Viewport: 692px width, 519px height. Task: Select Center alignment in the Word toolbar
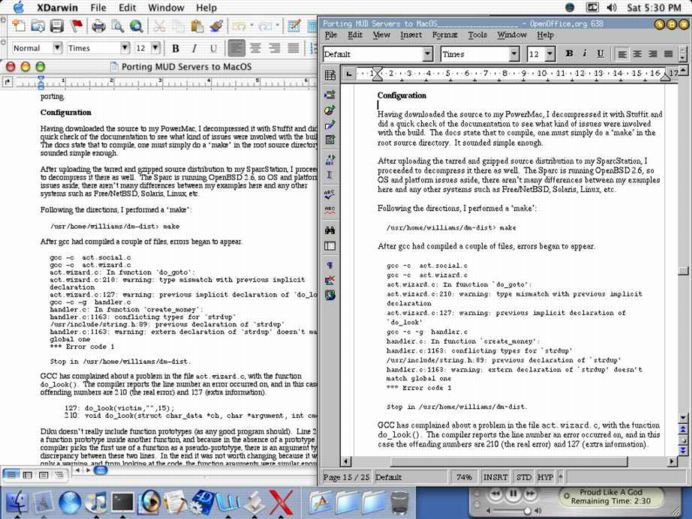[x=255, y=48]
